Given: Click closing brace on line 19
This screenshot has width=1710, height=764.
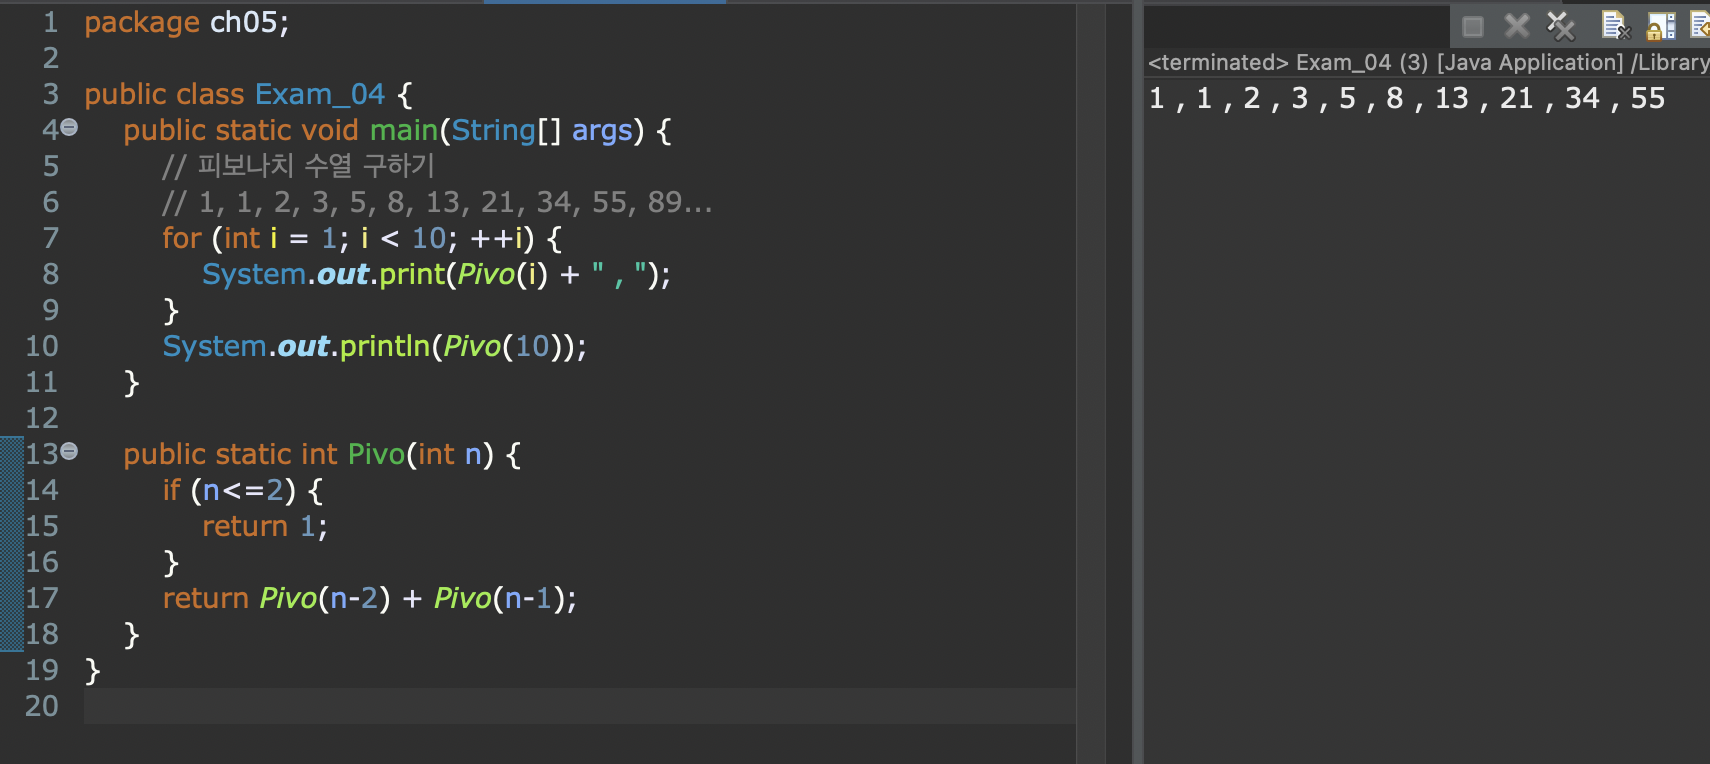Looking at the screenshot, I should coord(93,670).
